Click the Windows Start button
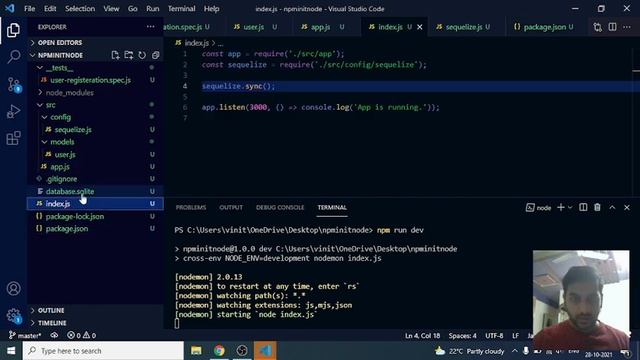This screenshot has width=640, height=360. [11, 351]
